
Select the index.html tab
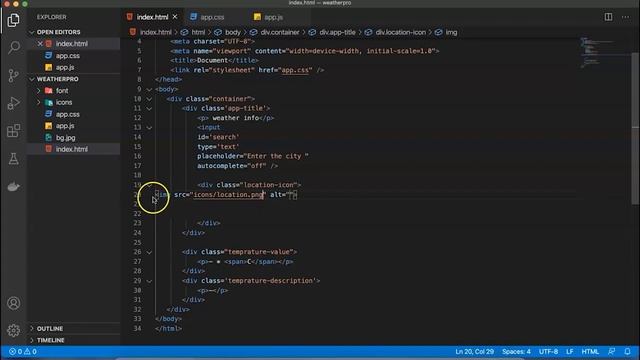coord(152,17)
